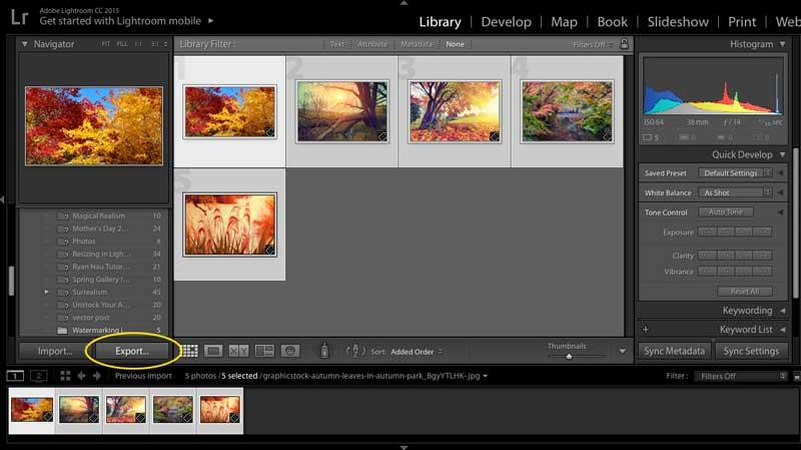Add keyword with plus icon in Keyword List

coord(645,329)
